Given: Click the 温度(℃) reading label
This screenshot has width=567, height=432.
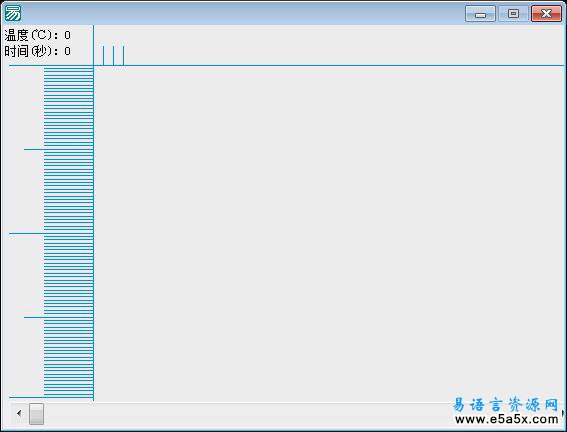Looking at the screenshot, I should pos(38,35).
